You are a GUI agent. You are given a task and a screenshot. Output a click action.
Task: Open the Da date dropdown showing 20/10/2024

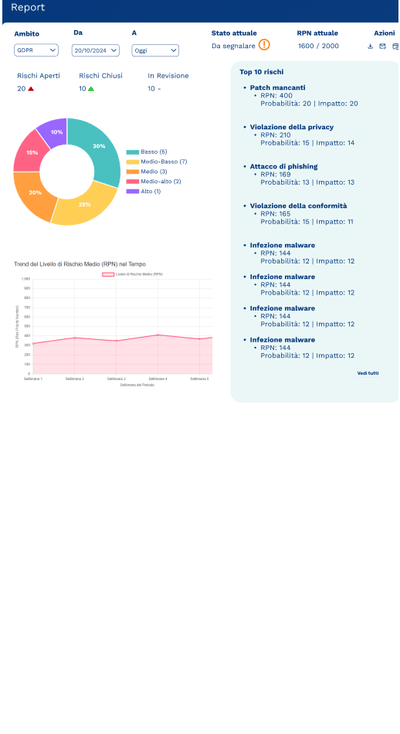(x=96, y=50)
